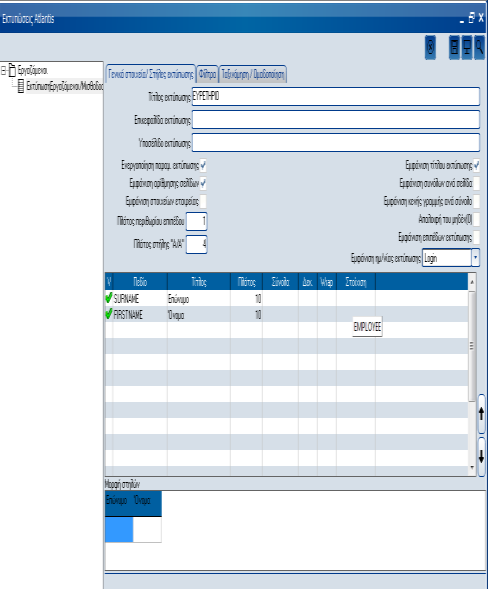The image size is (488, 589).
Task: Click the Τίτλος column header in grid
Action: pyautogui.click(x=199, y=282)
